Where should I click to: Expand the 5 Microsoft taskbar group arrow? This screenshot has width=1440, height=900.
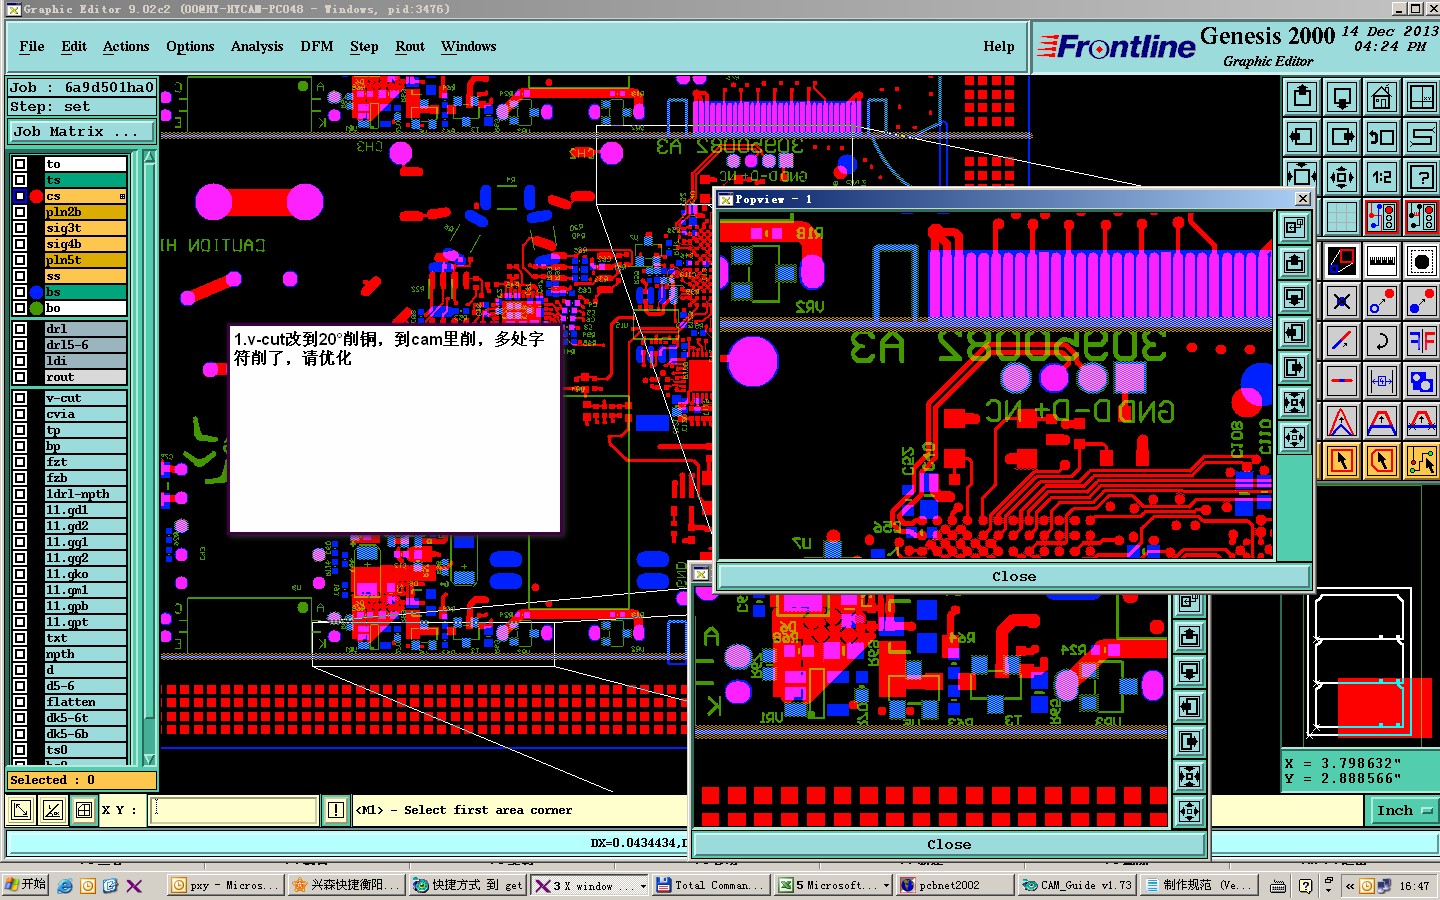pyautogui.click(x=886, y=886)
